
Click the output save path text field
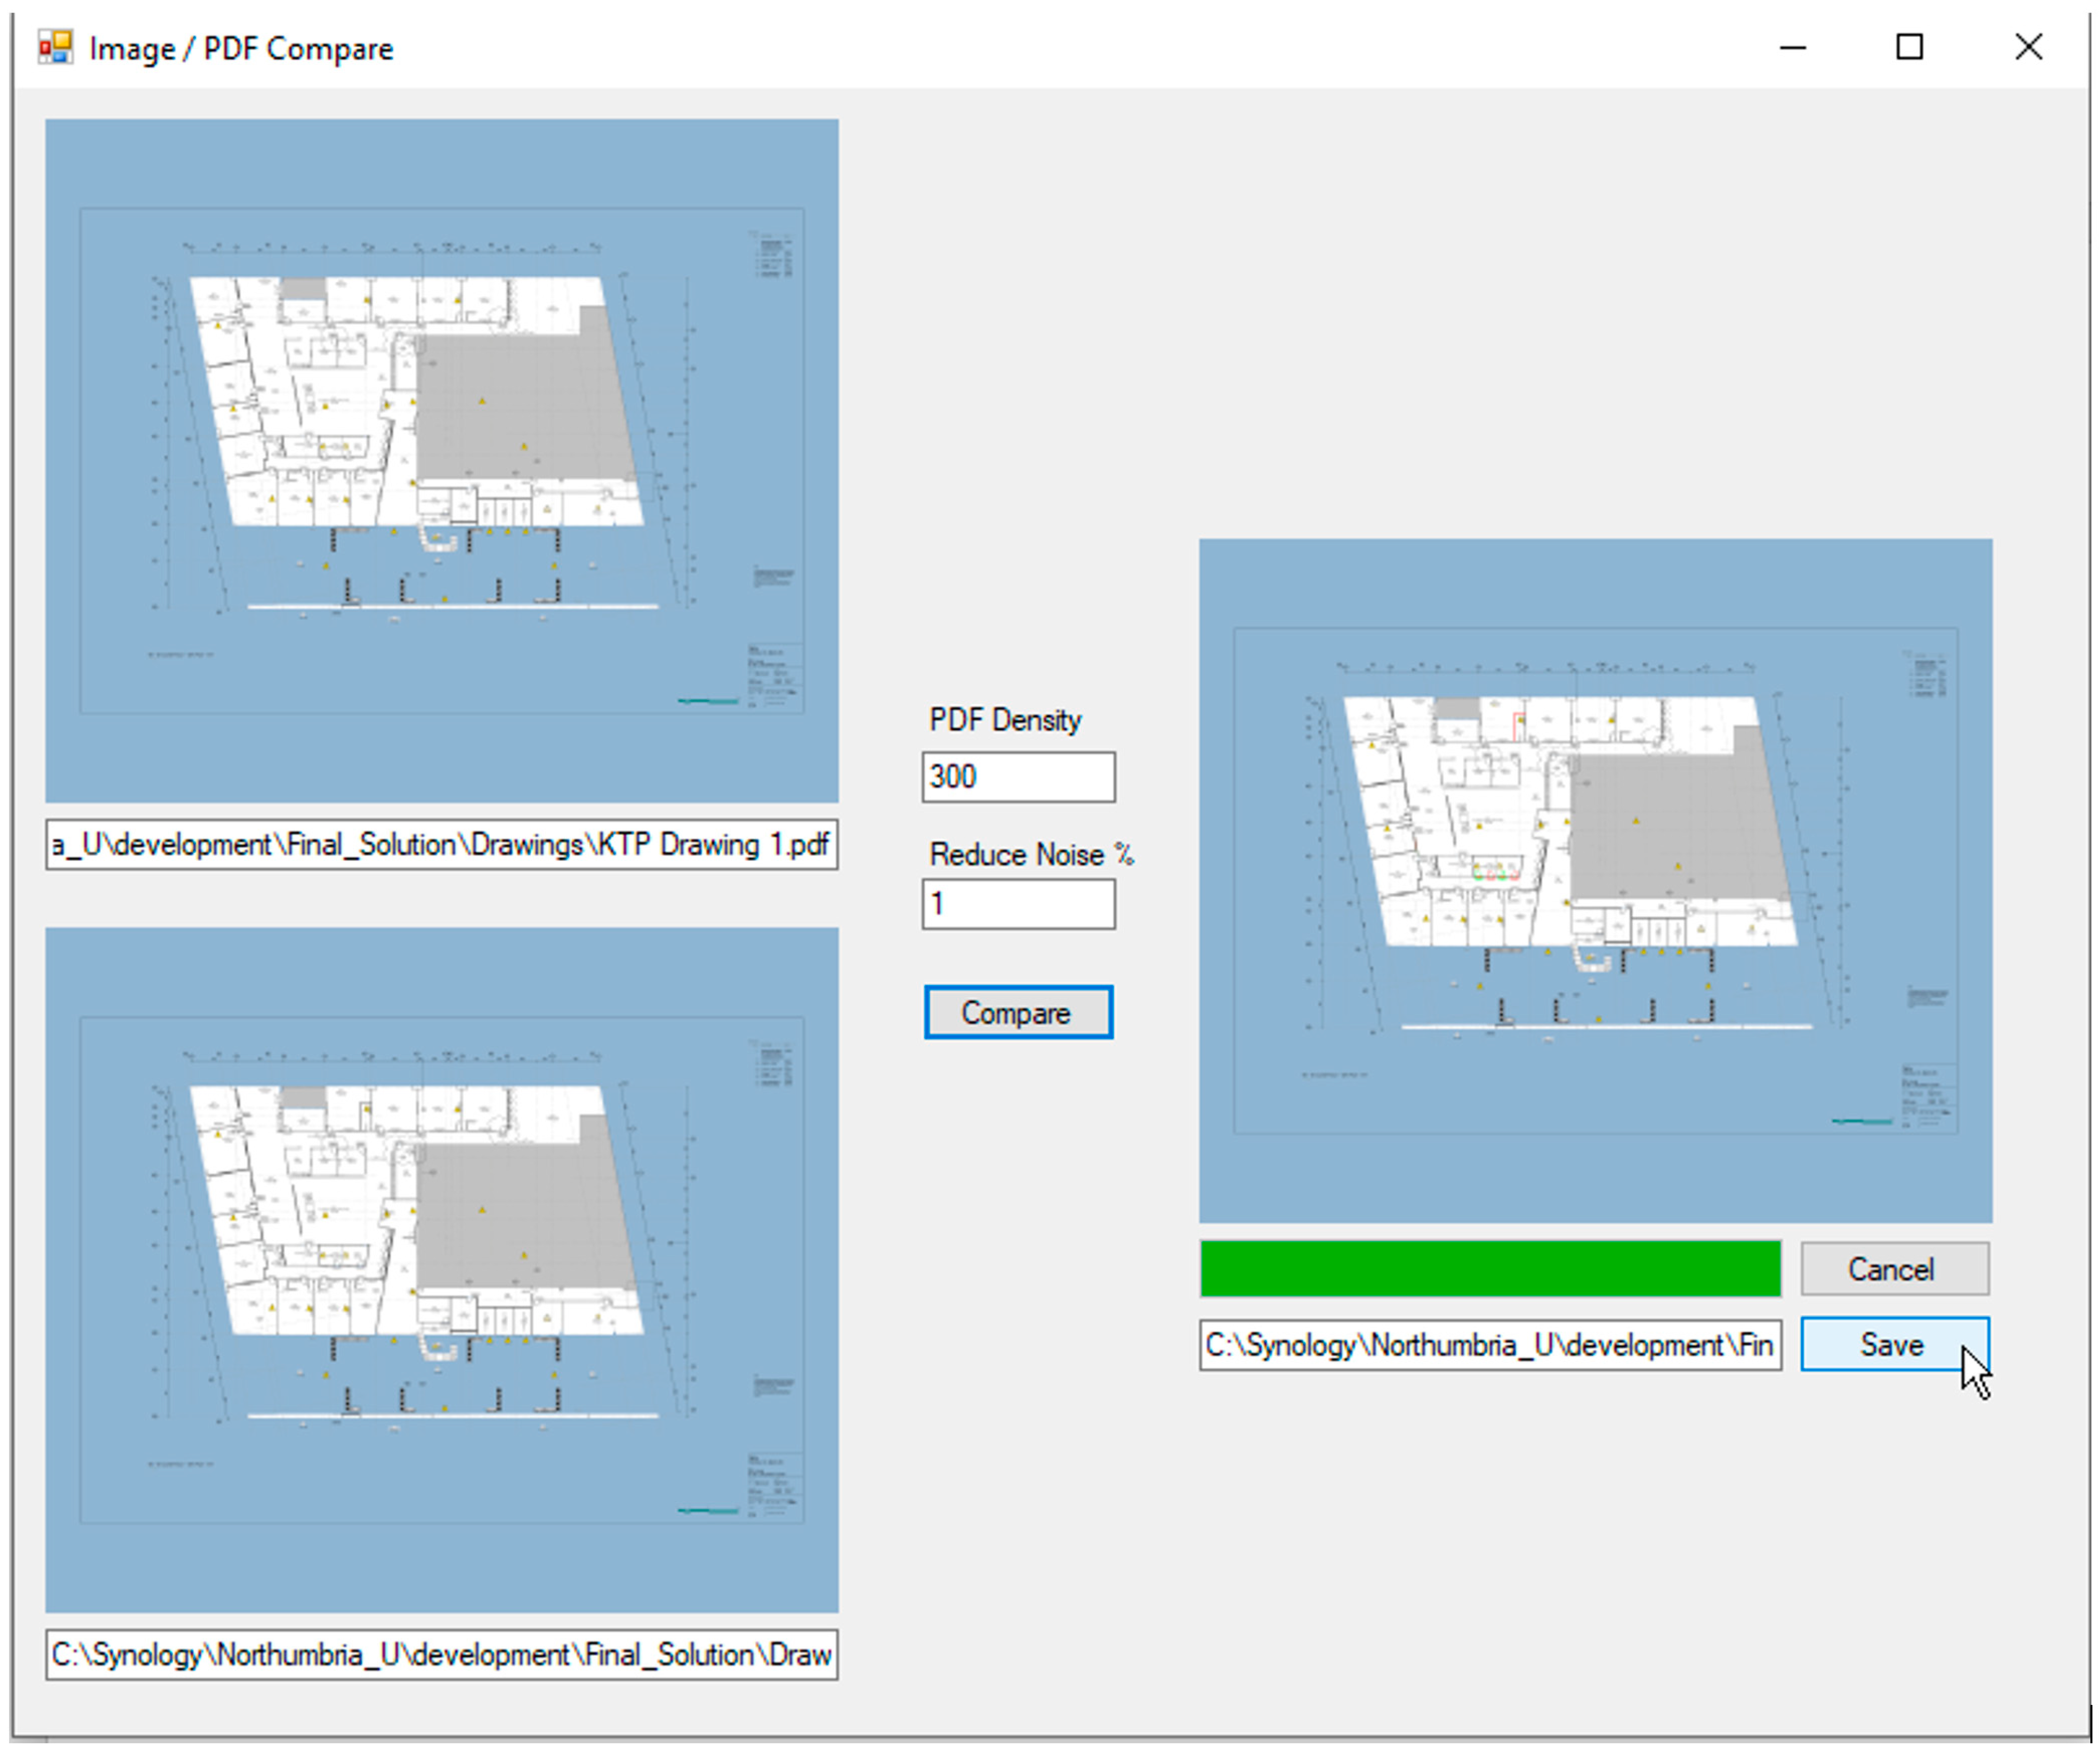point(1489,1344)
